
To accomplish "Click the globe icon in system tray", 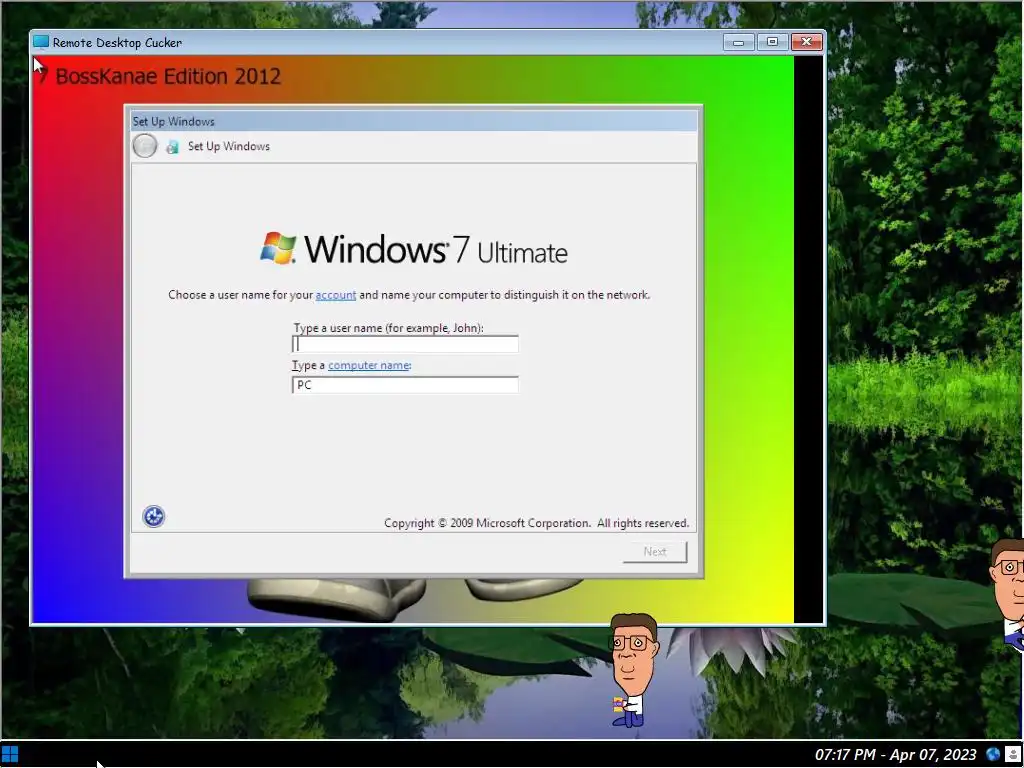I will (x=993, y=754).
